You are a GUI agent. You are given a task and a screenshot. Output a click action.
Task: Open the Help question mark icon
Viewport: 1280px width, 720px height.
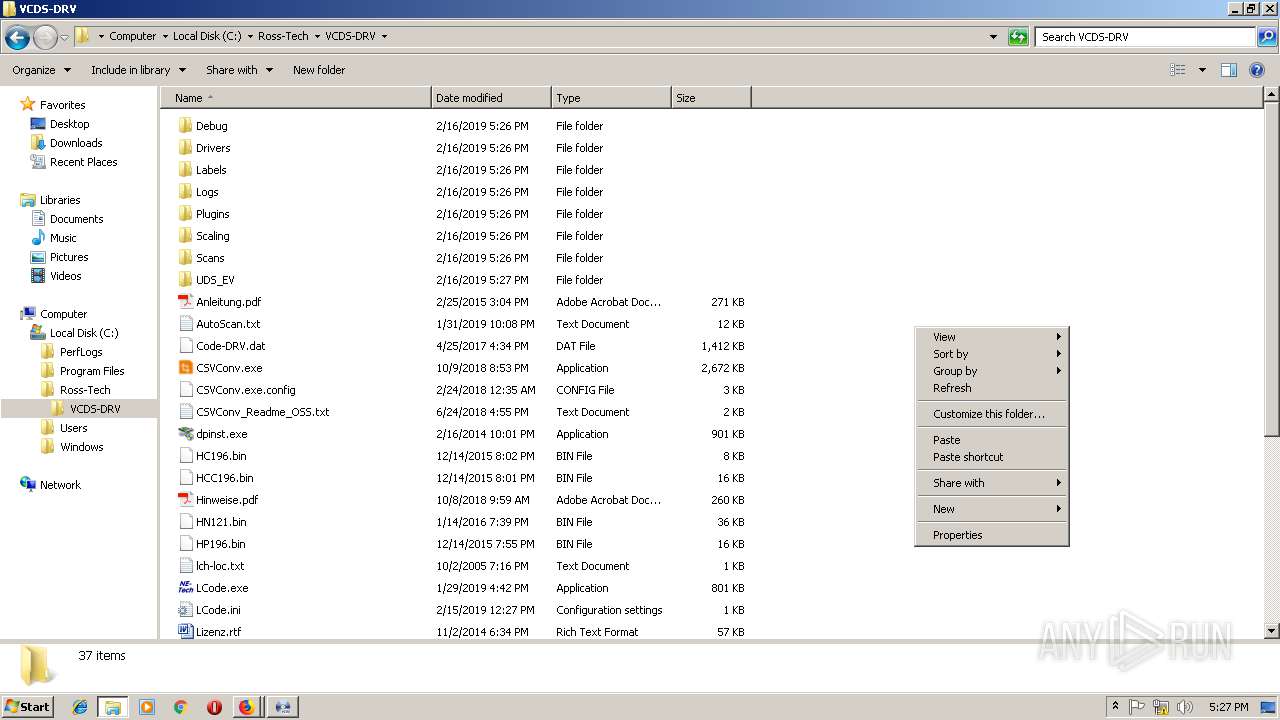coord(1258,70)
